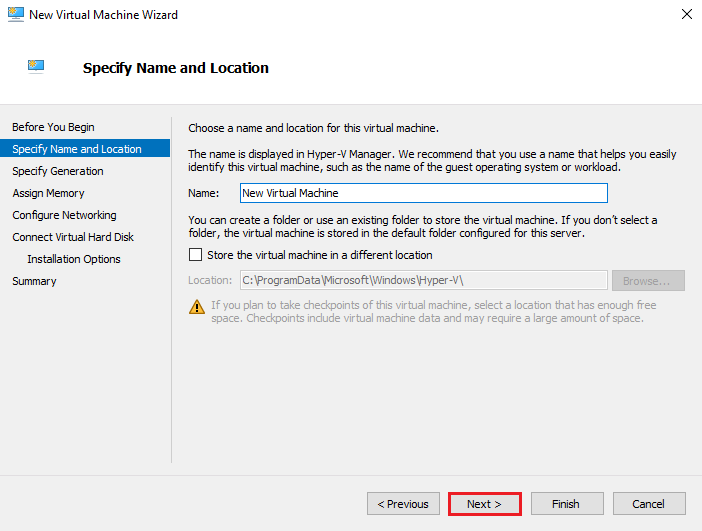
Task: Open the Configure Networking step
Action: click(x=64, y=215)
